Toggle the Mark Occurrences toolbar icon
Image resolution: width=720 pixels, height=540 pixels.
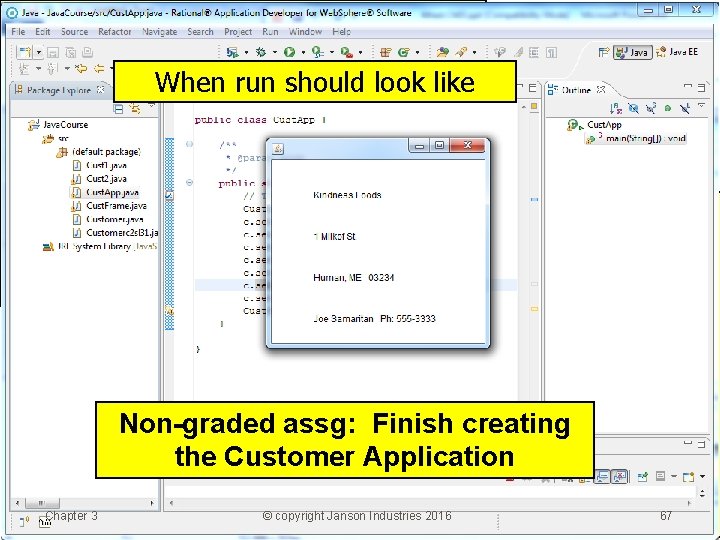pos(518,52)
